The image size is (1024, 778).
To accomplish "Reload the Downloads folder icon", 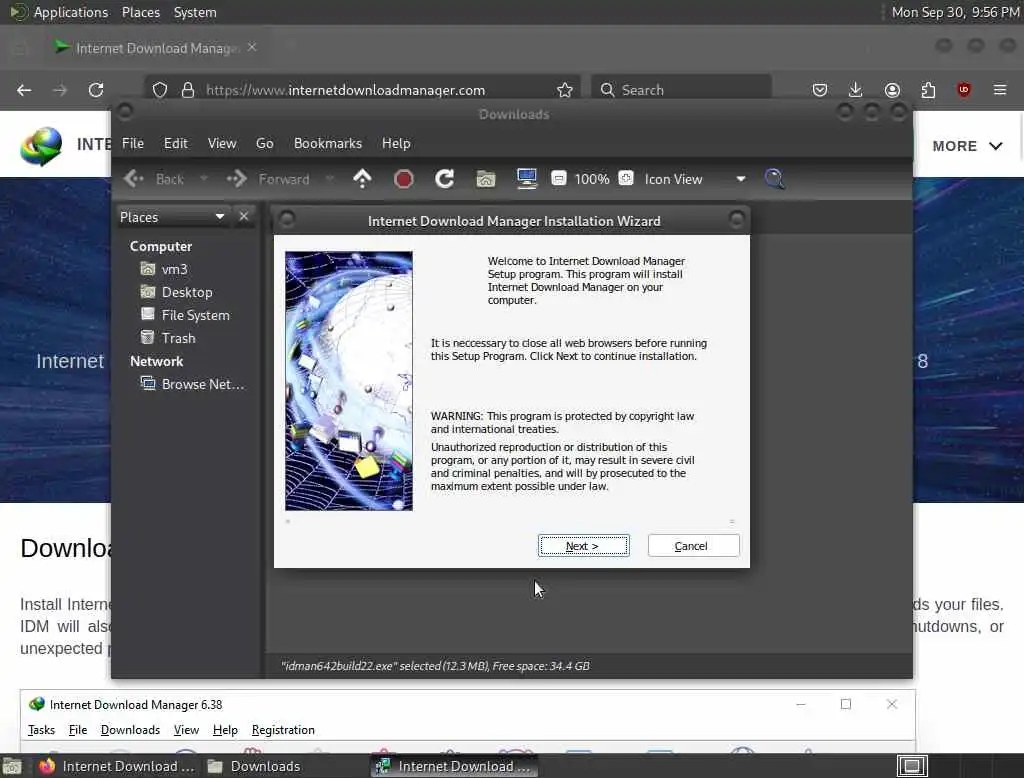I will (x=445, y=178).
